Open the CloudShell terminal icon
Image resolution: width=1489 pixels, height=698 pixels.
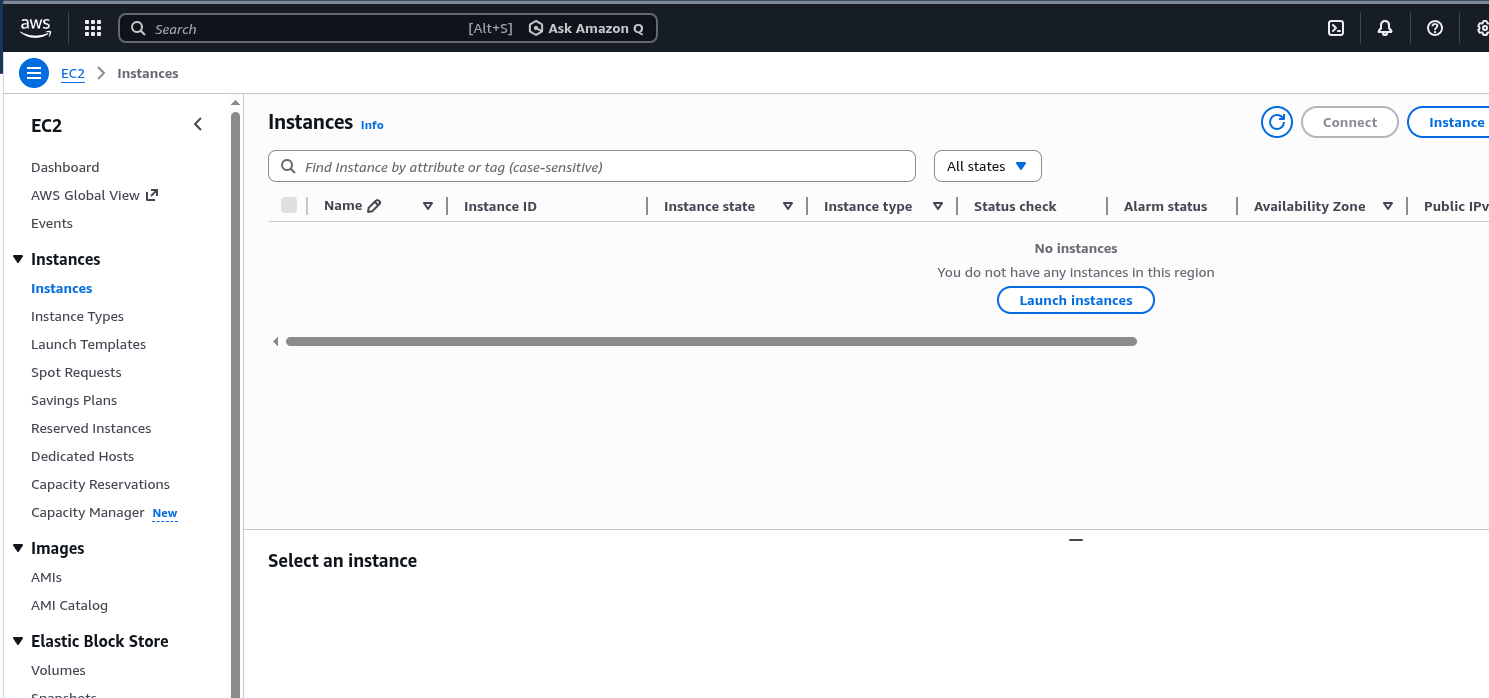pos(1336,28)
